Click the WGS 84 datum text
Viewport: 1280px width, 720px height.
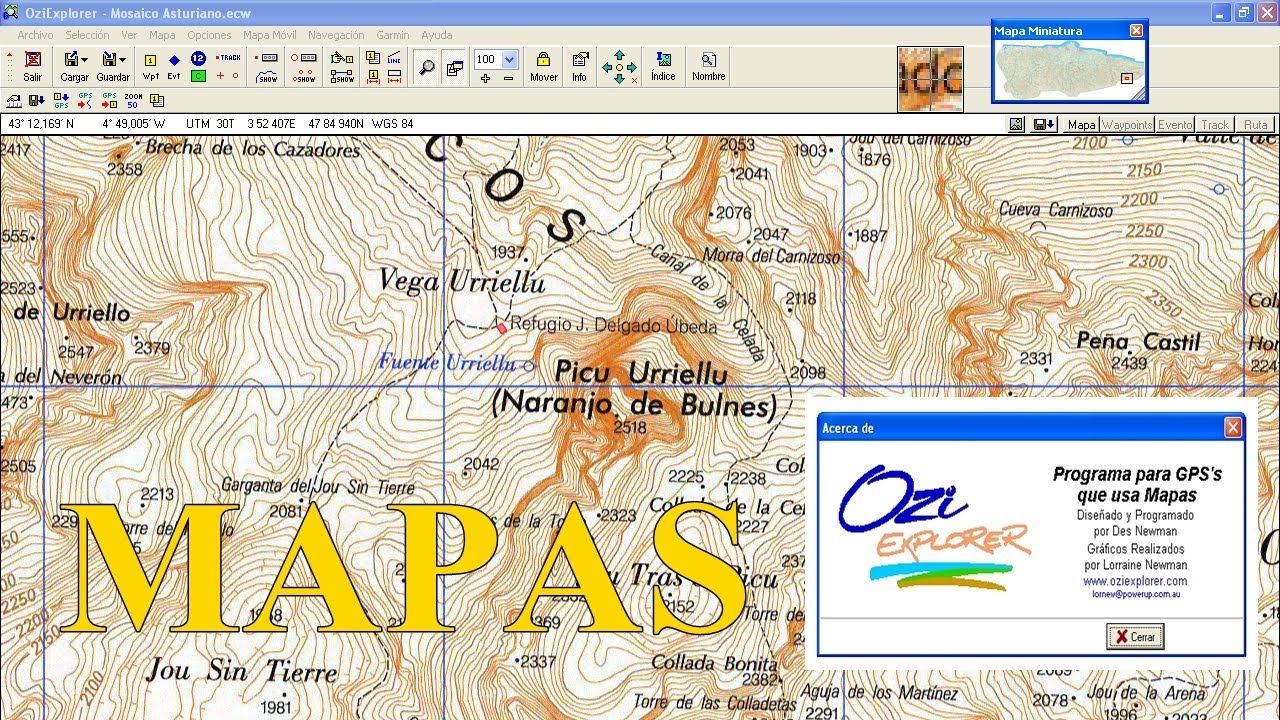[392, 124]
